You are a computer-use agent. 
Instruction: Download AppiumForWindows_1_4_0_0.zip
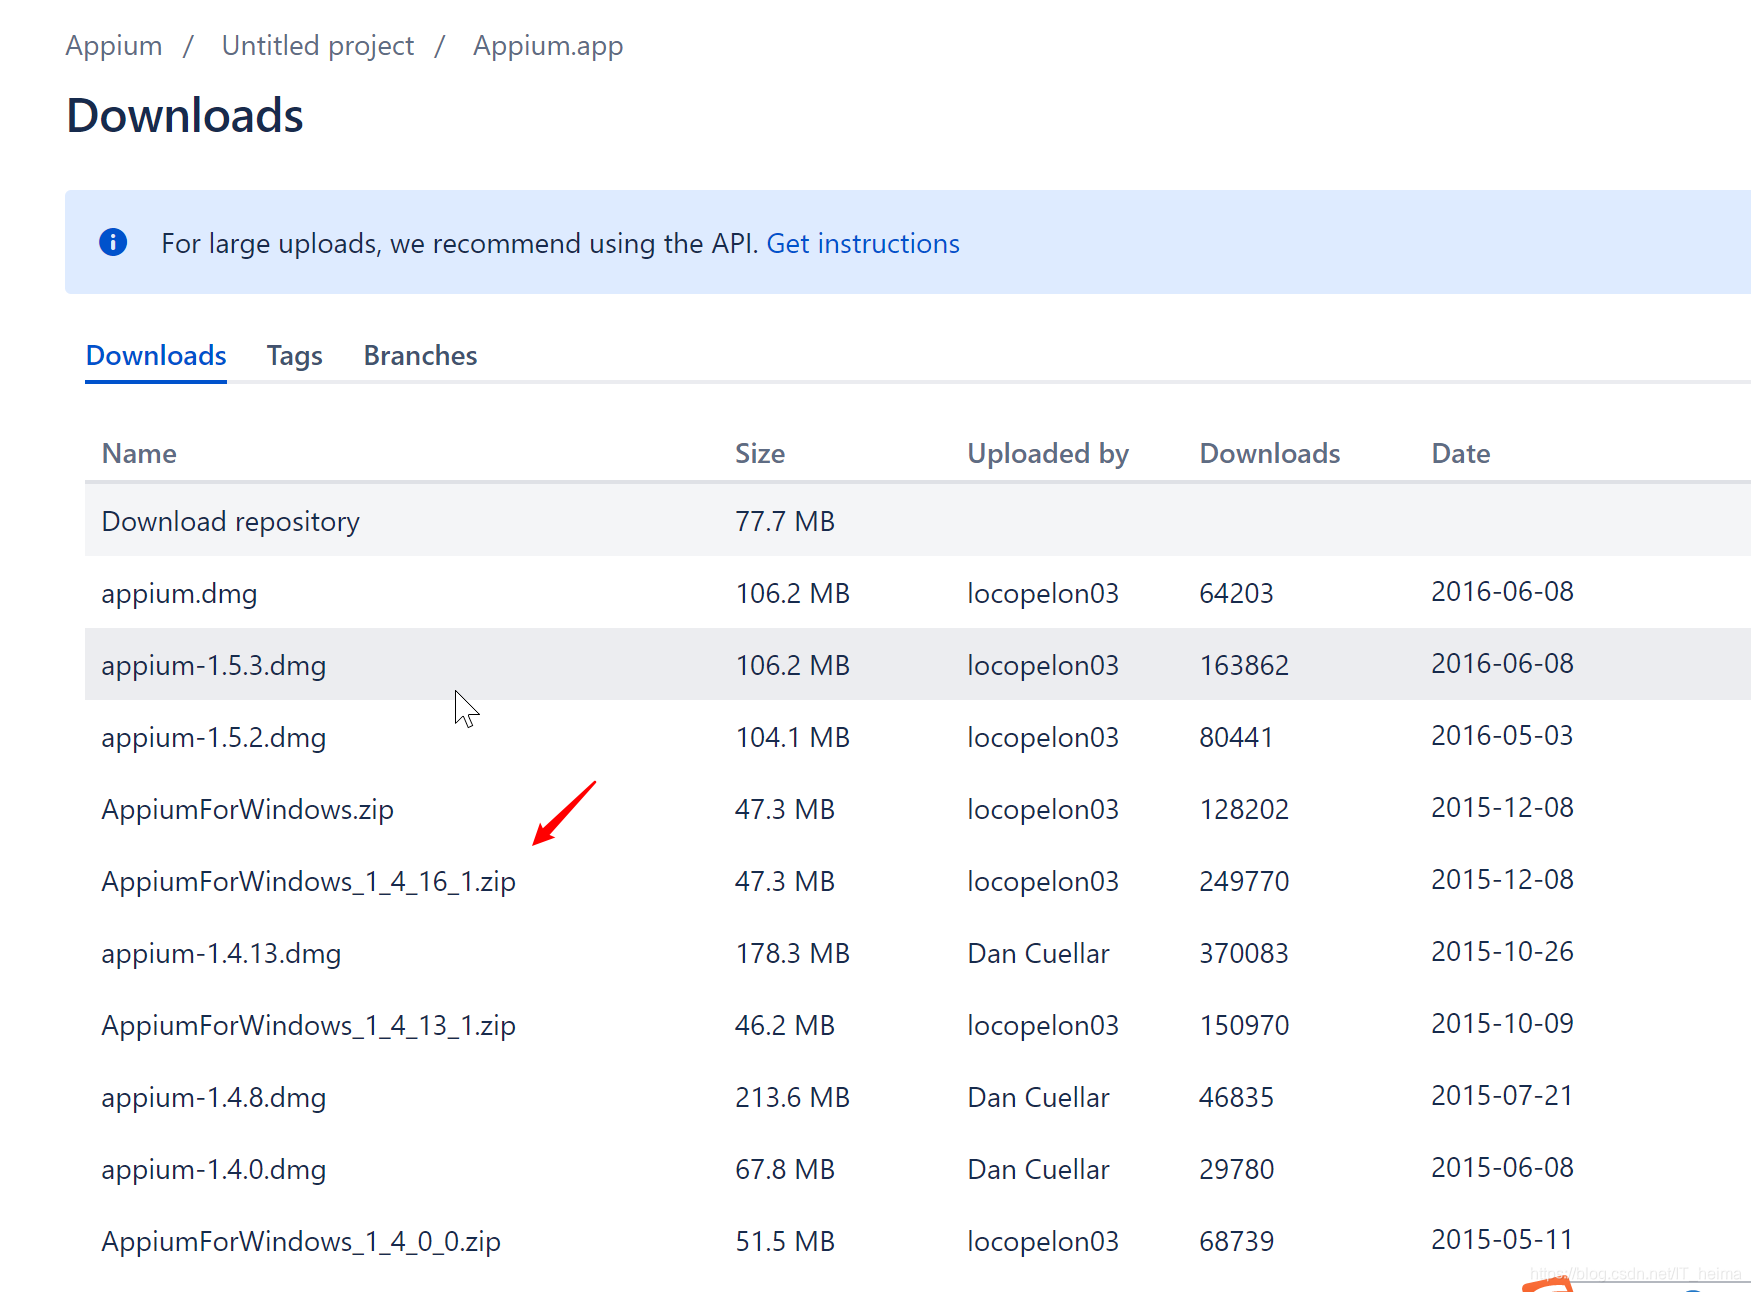(301, 1242)
